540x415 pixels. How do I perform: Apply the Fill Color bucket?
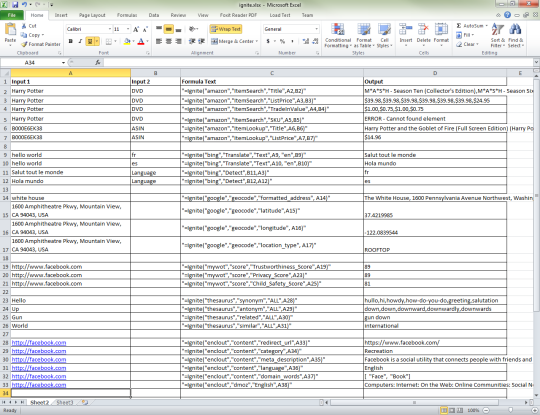pyautogui.click(x=127, y=41)
